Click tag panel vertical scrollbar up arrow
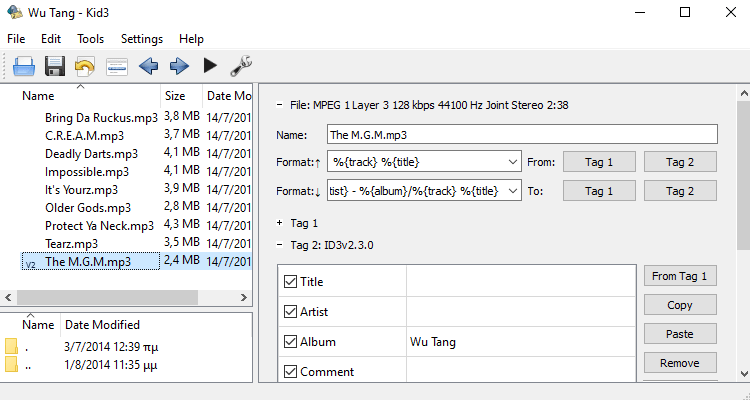 point(744,94)
